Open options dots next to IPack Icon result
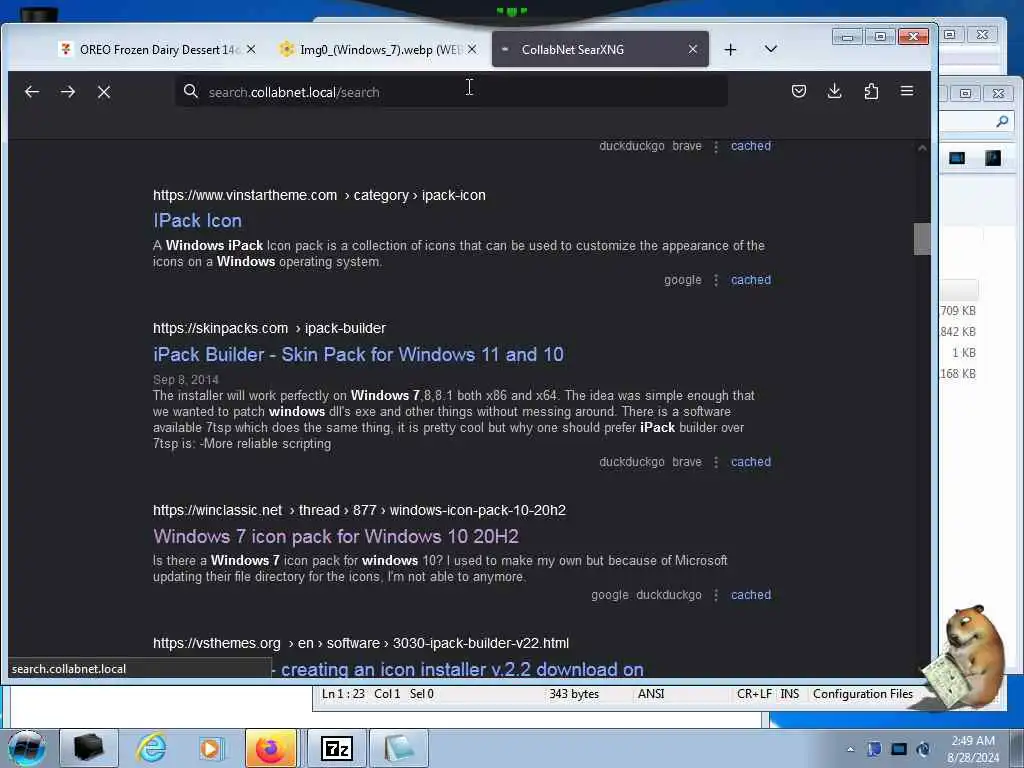This screenshot has height=768, width=1024. 716,280
